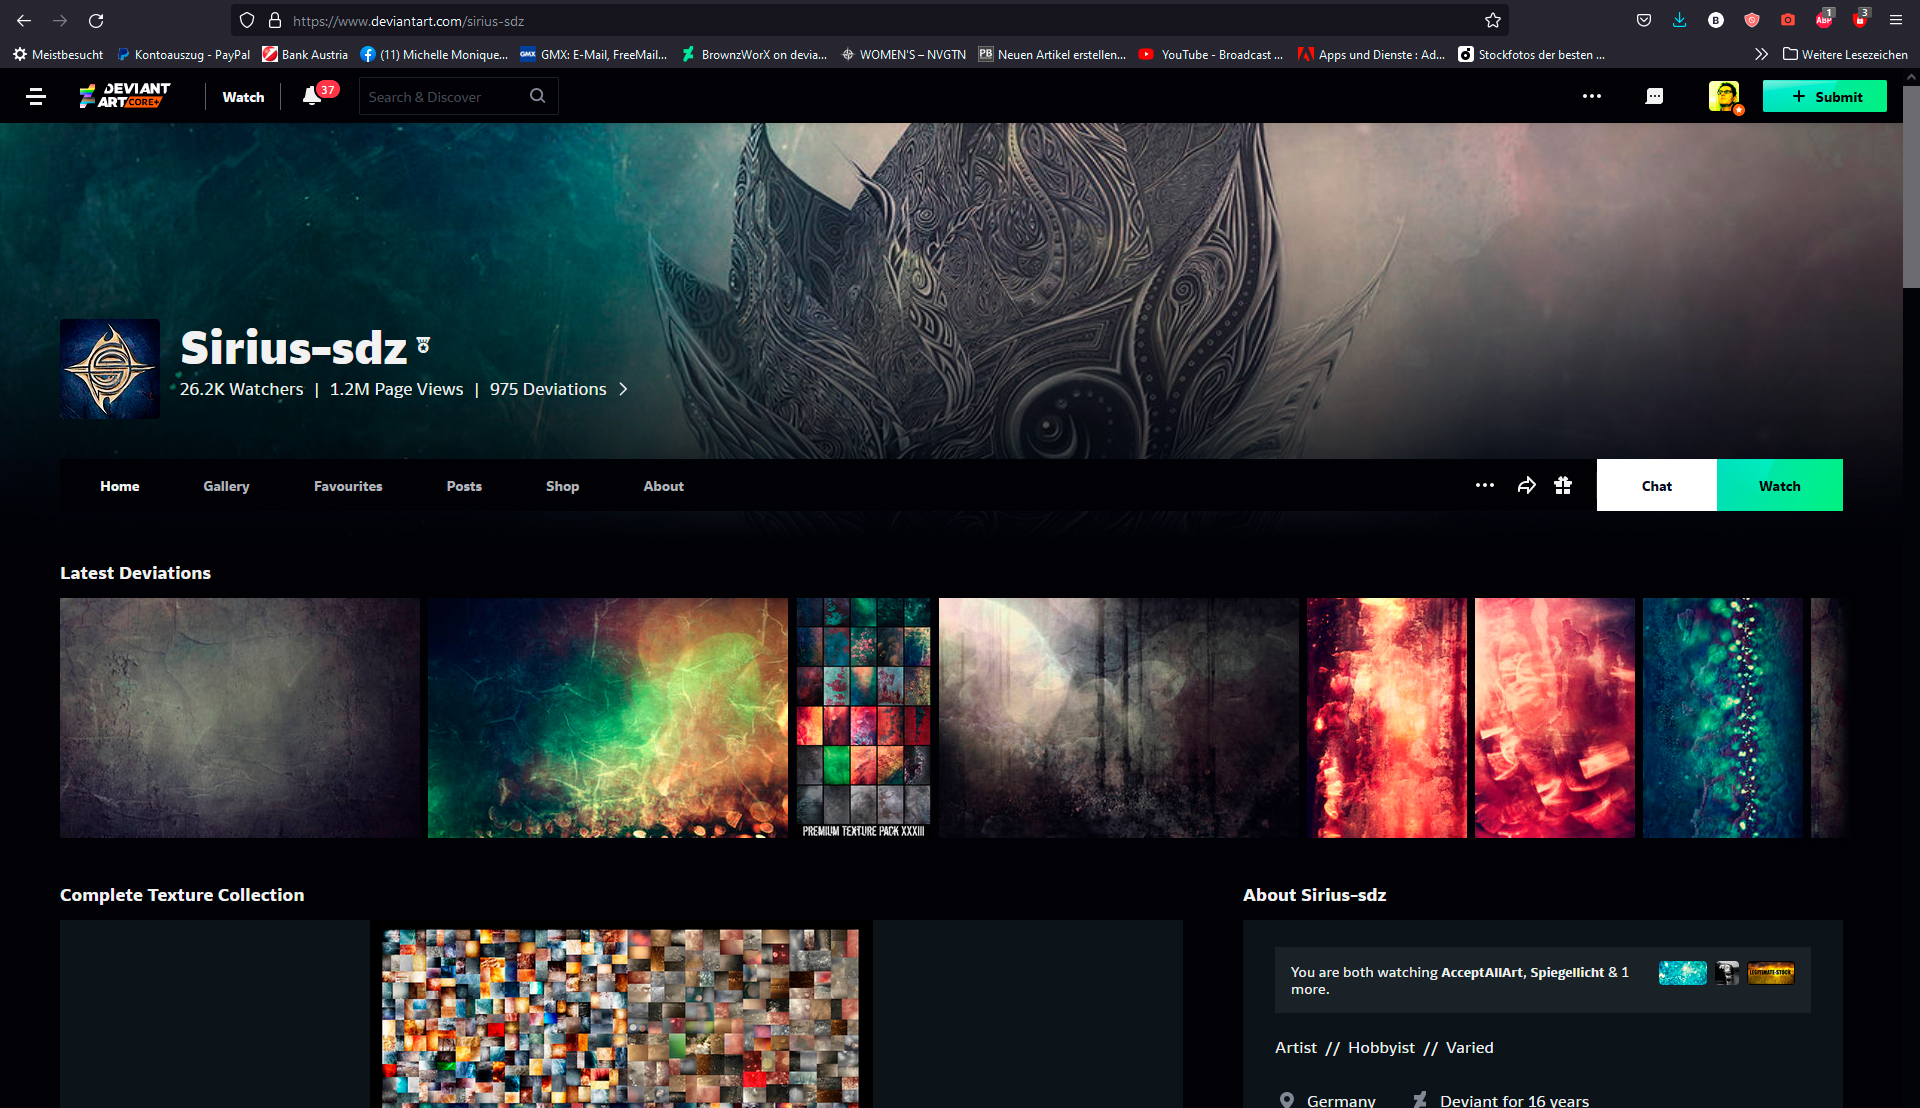
Task: Bookmark page with the star icon
Action: [x=1493, y=21]
